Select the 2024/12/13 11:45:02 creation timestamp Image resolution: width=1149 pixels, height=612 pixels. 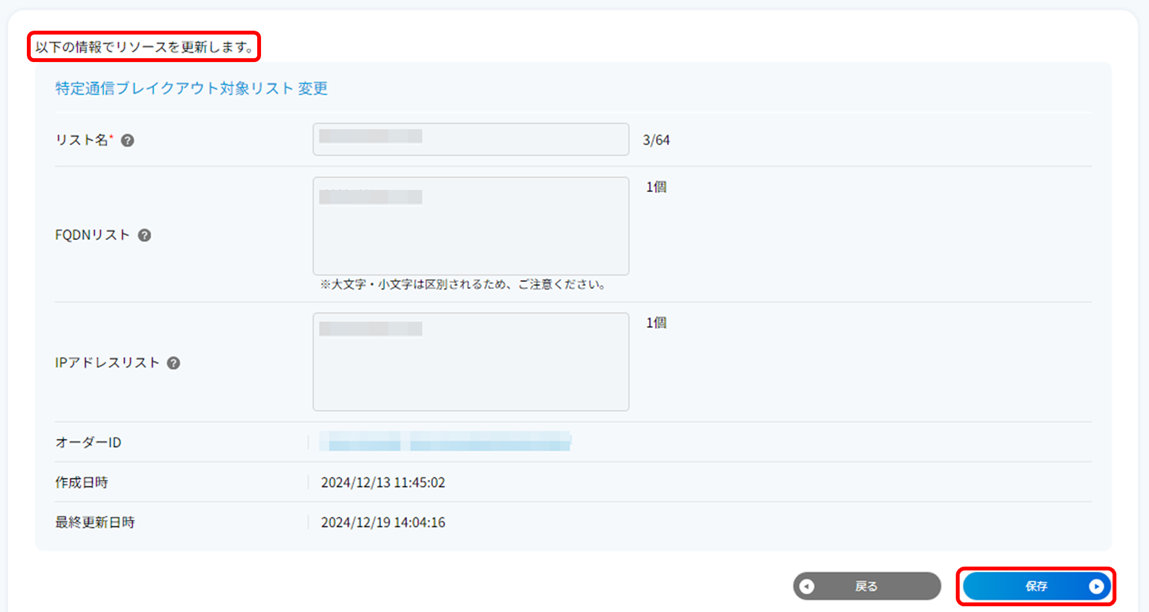pos(383,482)
